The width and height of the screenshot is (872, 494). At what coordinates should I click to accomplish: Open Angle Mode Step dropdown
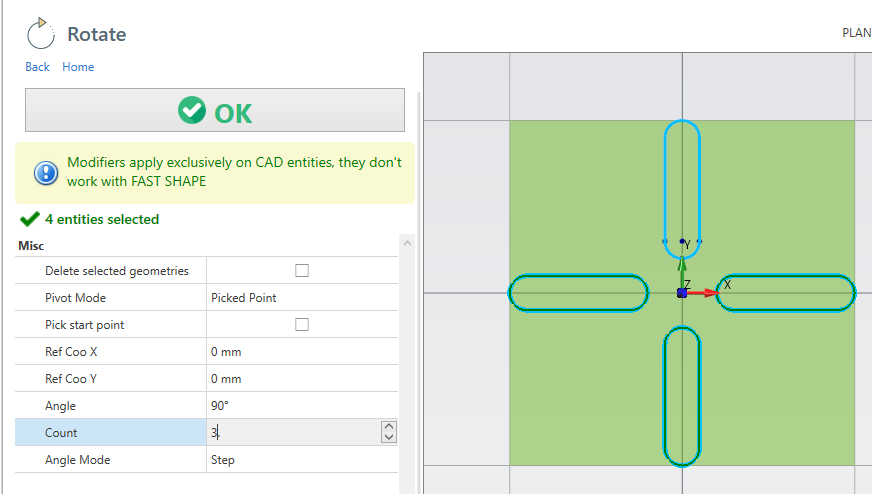(302, 460)
